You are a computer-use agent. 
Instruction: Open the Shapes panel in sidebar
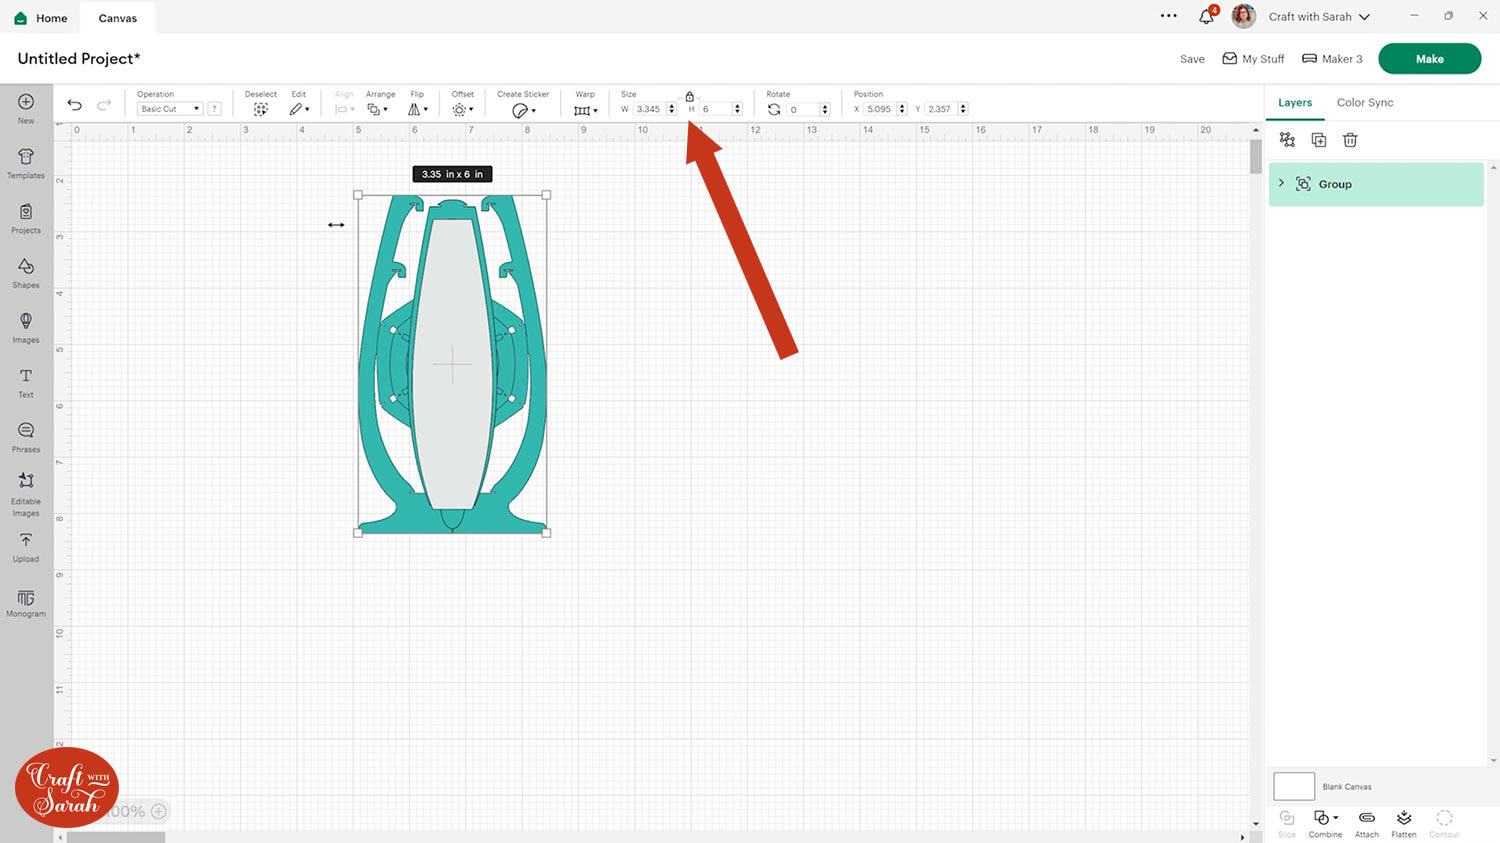(26, 271)
